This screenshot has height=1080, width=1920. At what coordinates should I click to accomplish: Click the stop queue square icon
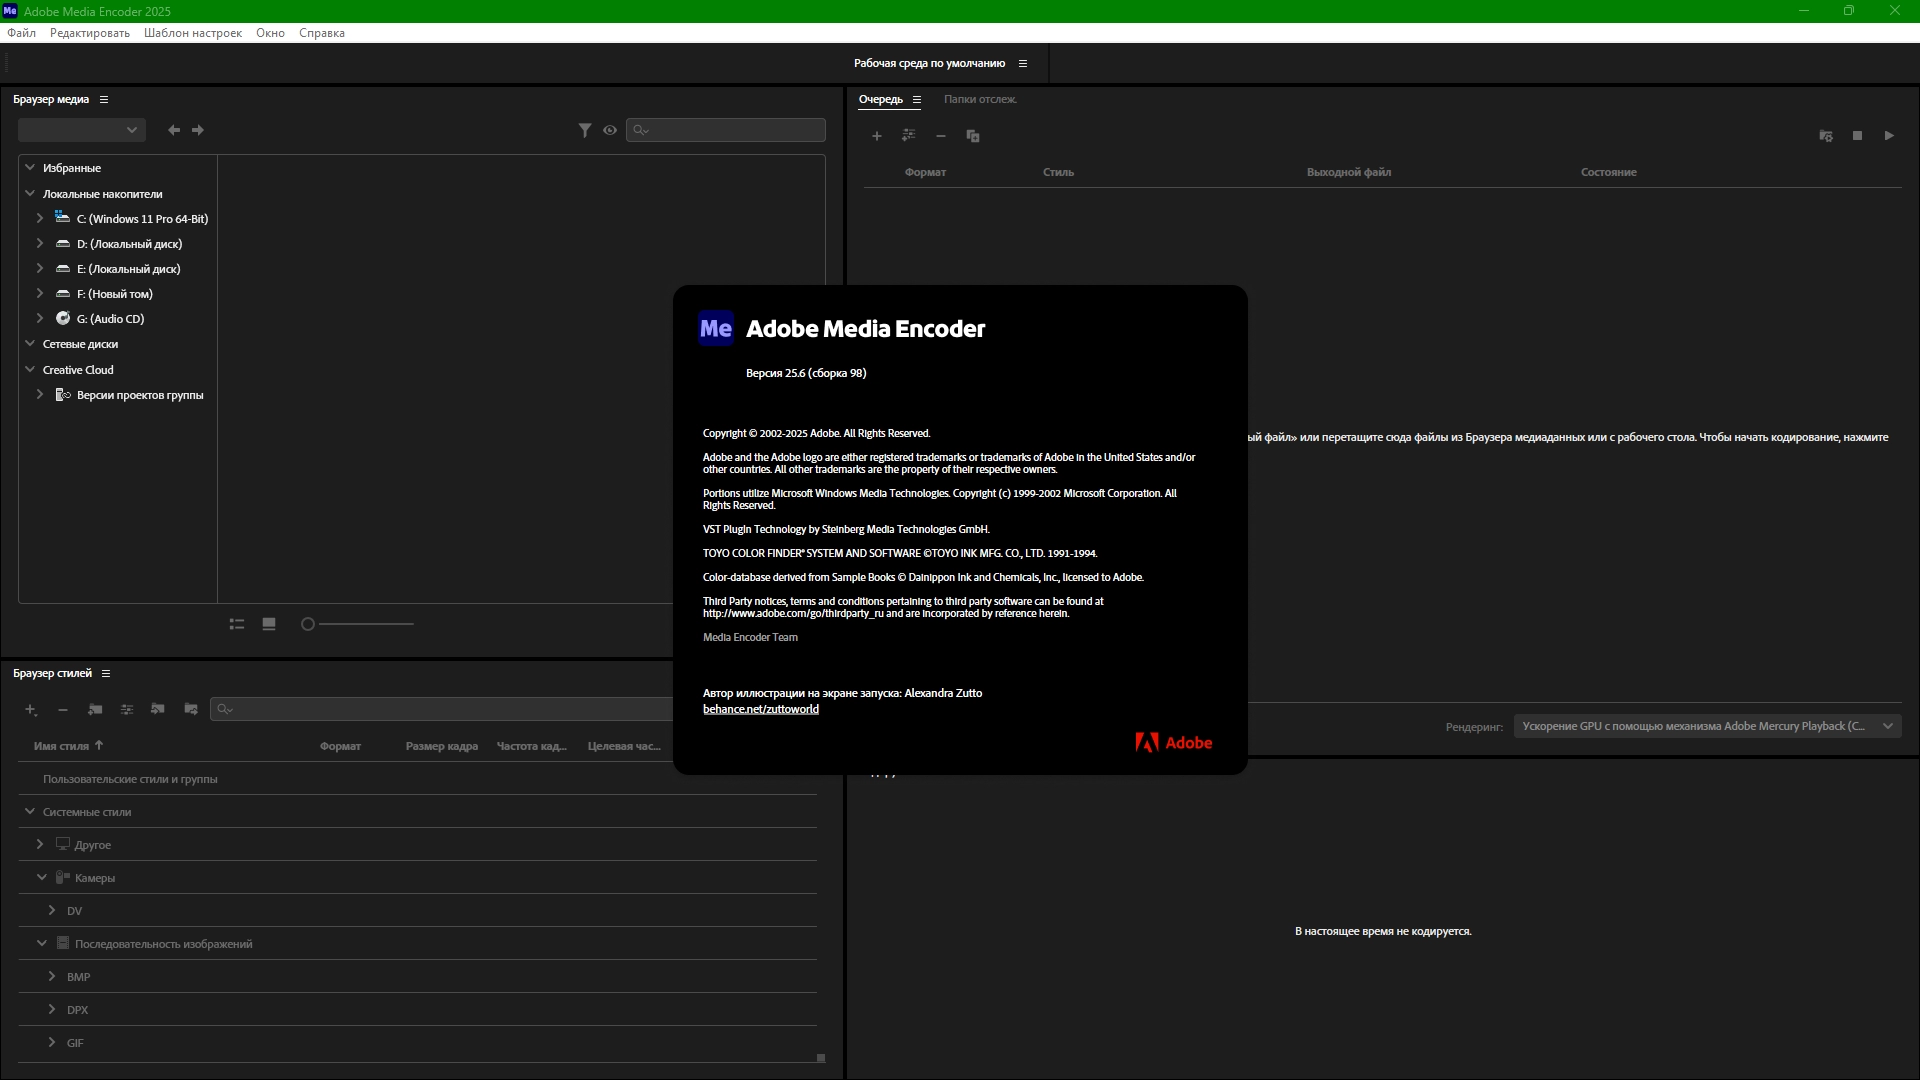1857,136
